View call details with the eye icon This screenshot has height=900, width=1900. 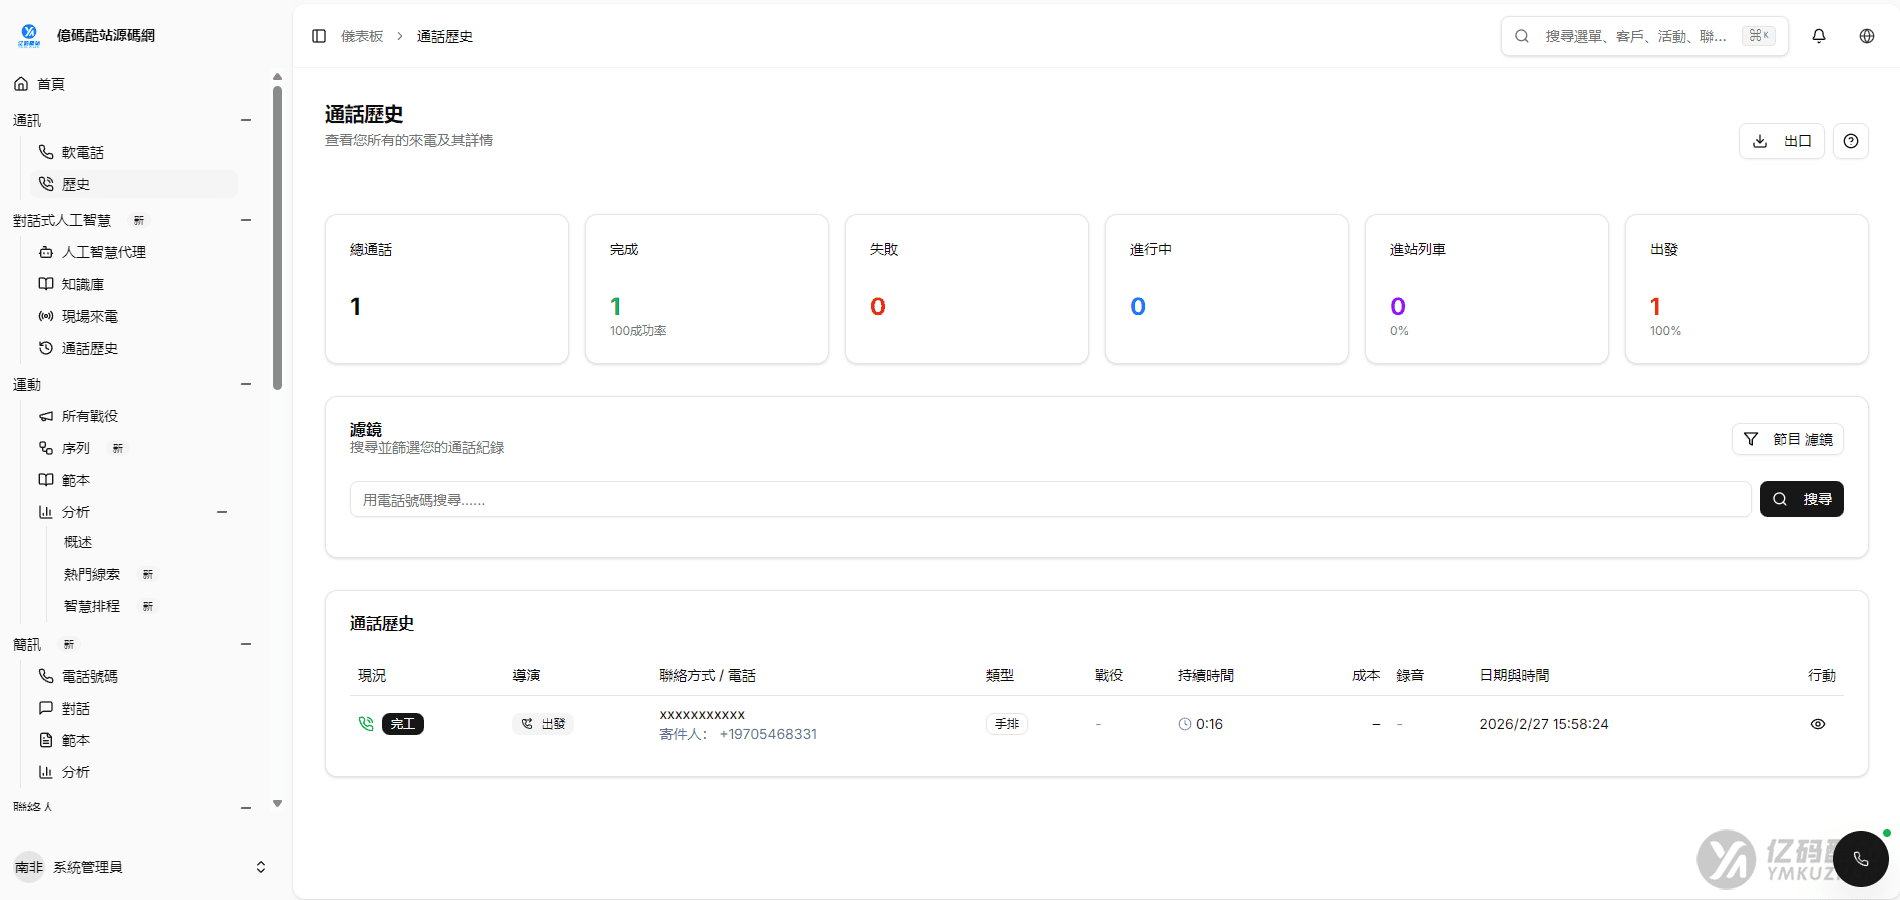(1818, 723)
